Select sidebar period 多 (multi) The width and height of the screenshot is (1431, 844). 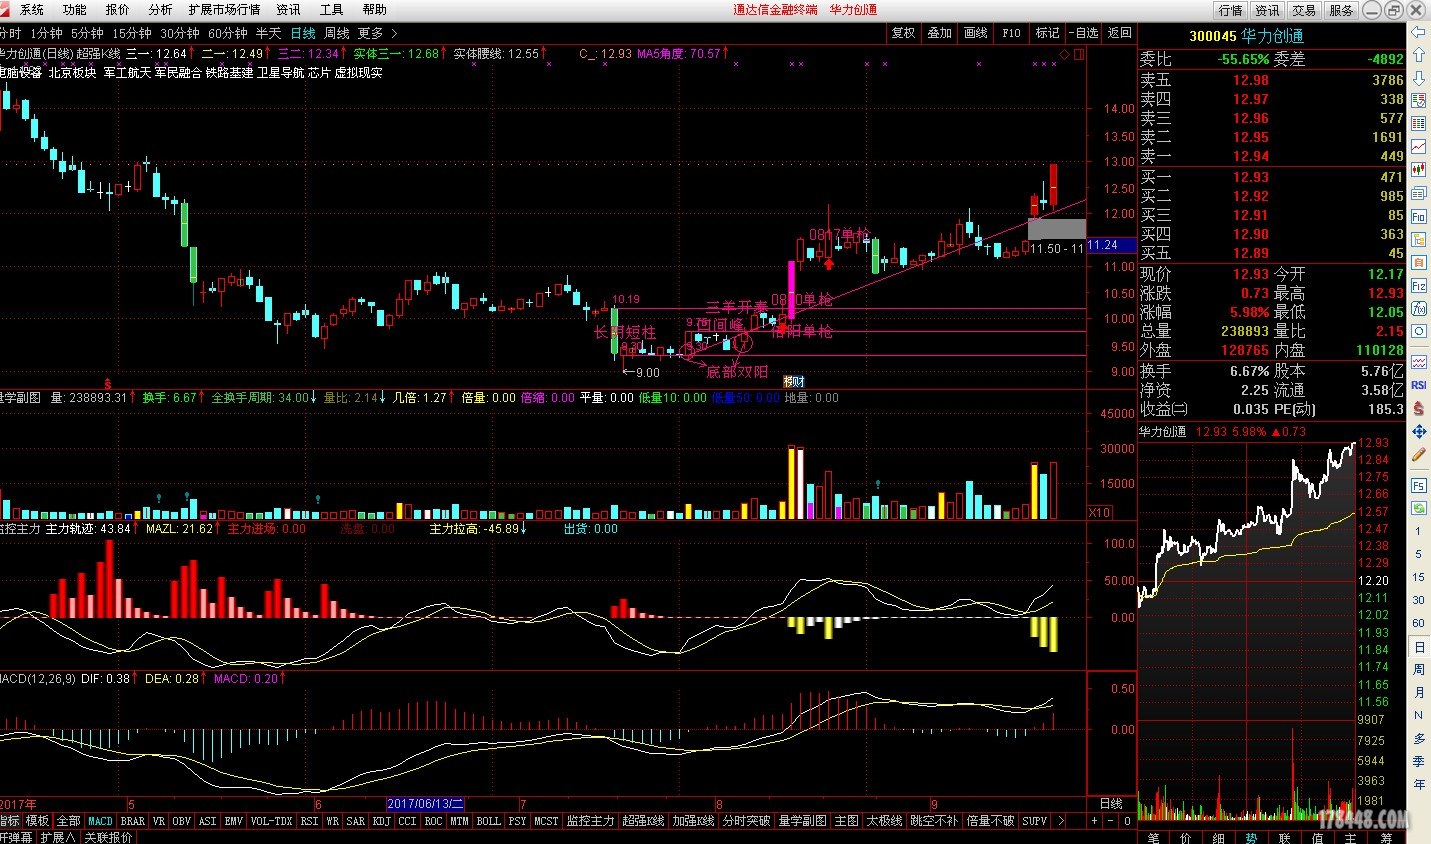1418,739
